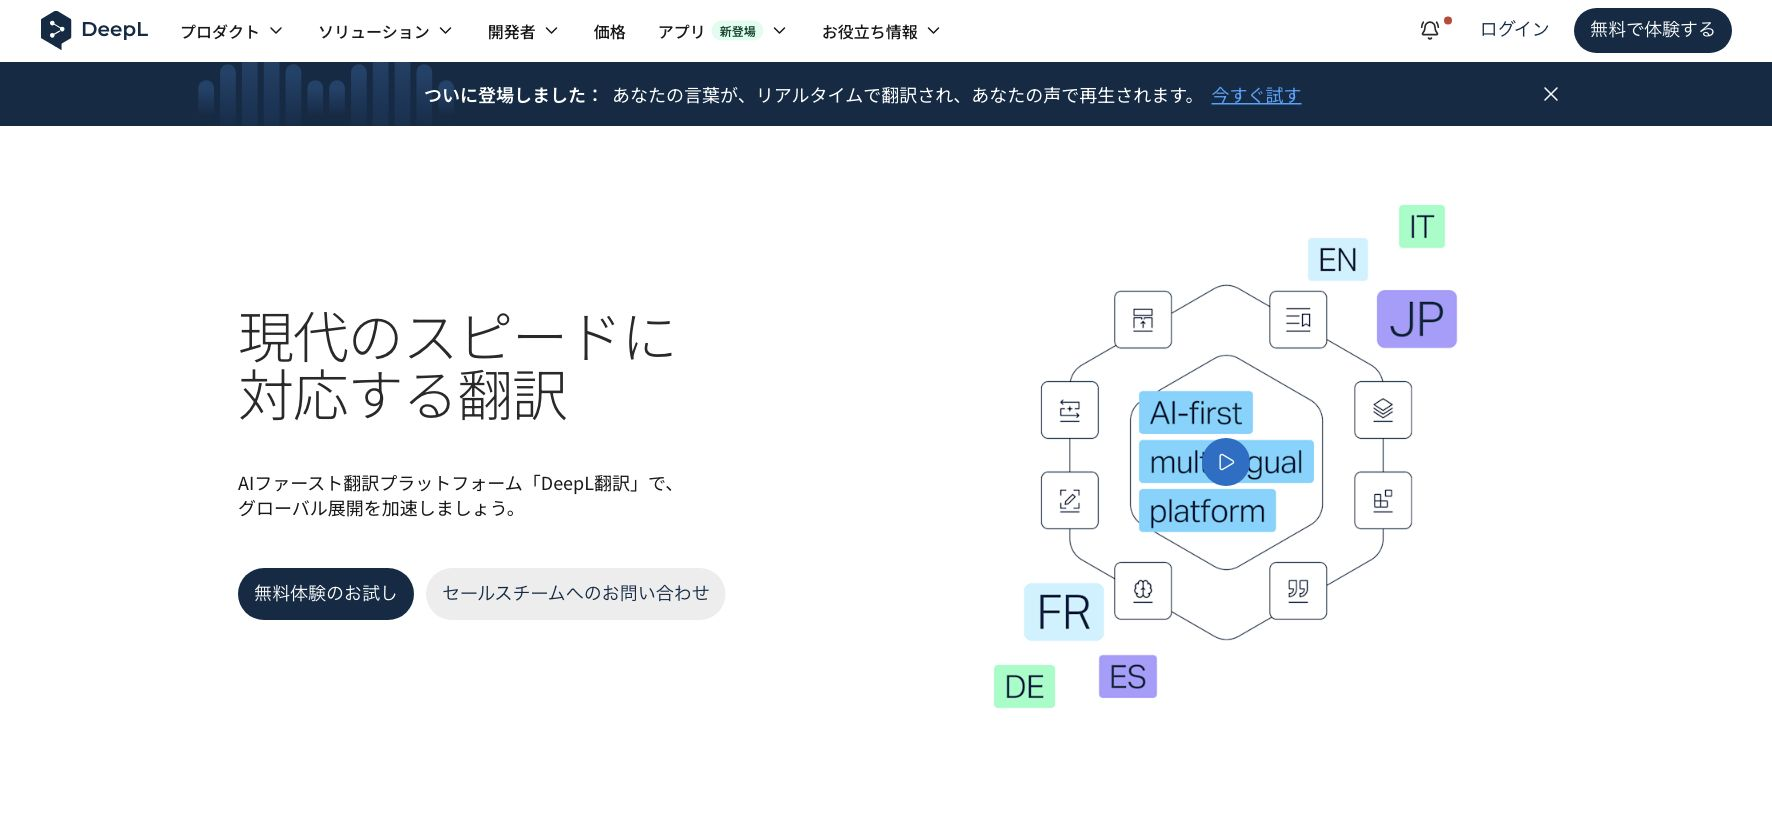
Task: Go to the 価格 page
Action: (609, 31)
